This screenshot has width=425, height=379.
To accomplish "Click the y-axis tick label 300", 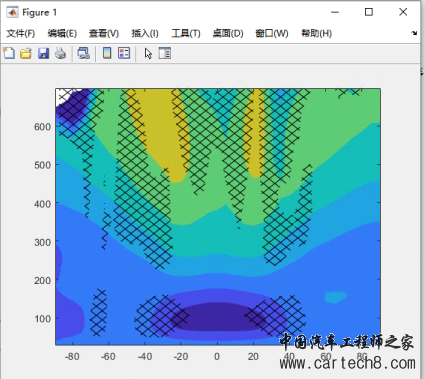I will (x=42, y=242).
